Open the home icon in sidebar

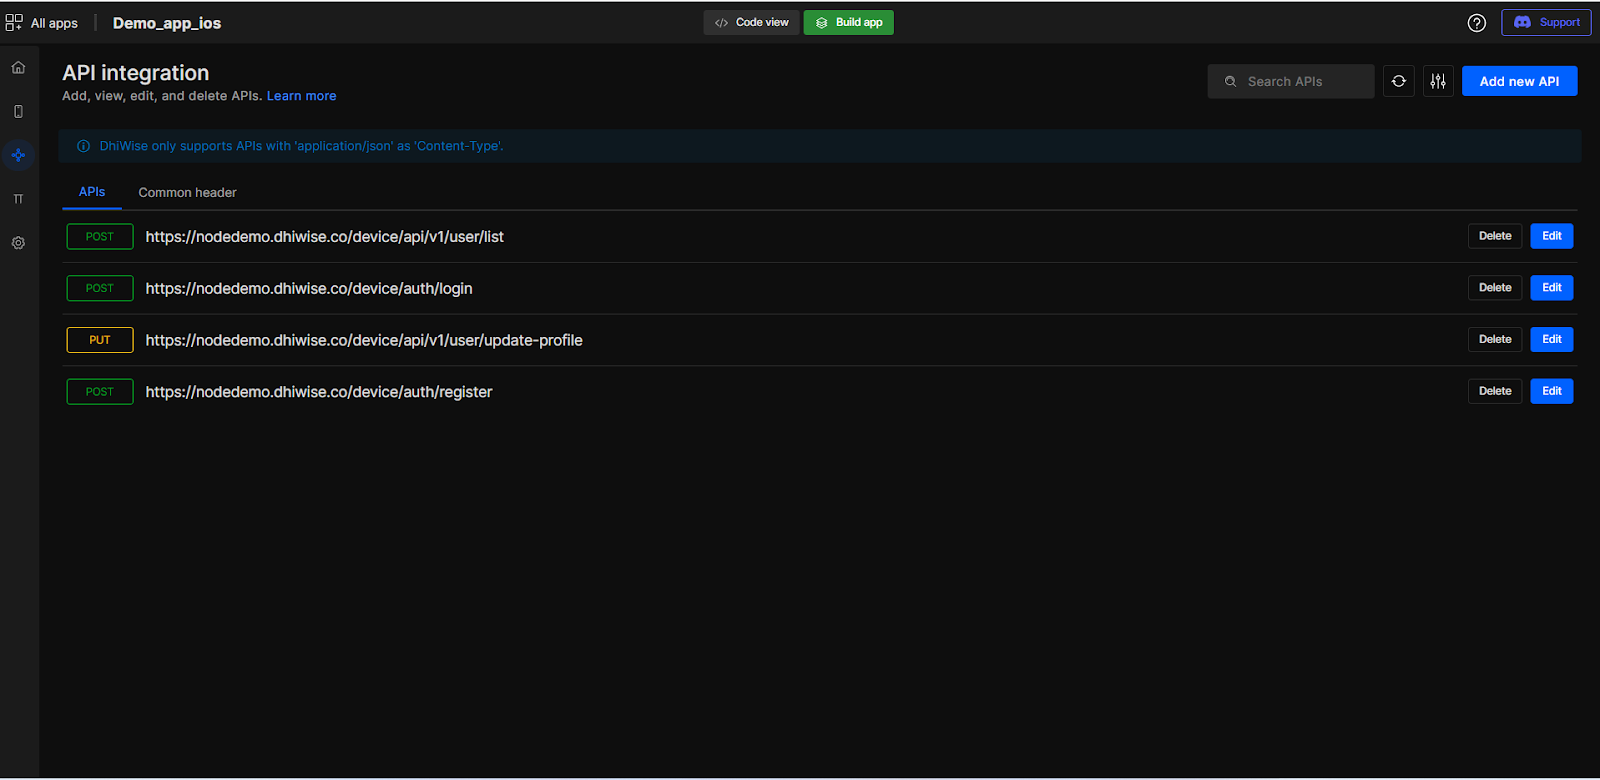pos(18,68)
